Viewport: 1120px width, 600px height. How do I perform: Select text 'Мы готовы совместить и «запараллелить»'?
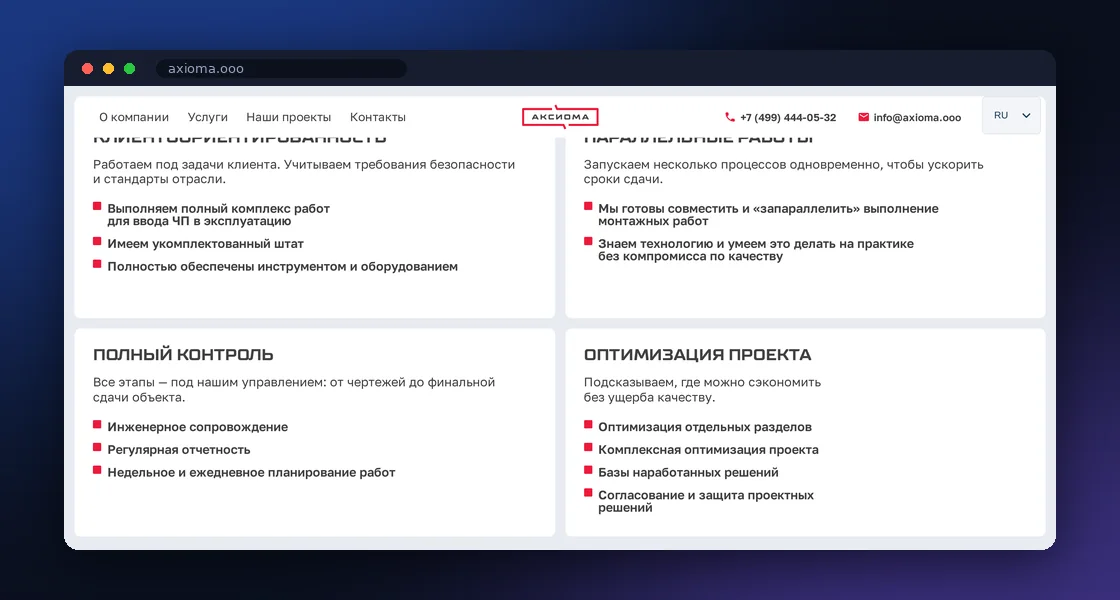click(728, 209)
